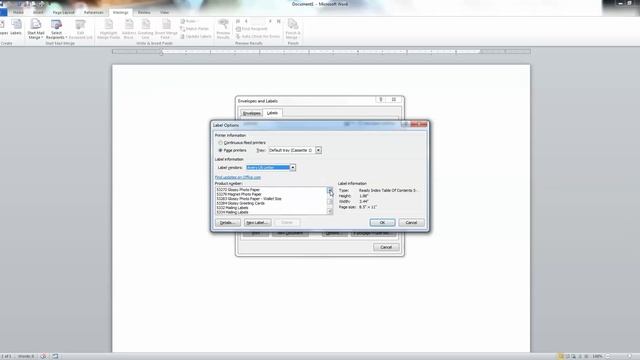This screenshot has height=360, width=640.
Task: Open the Start Mail Merge menu
Action: 36,29
